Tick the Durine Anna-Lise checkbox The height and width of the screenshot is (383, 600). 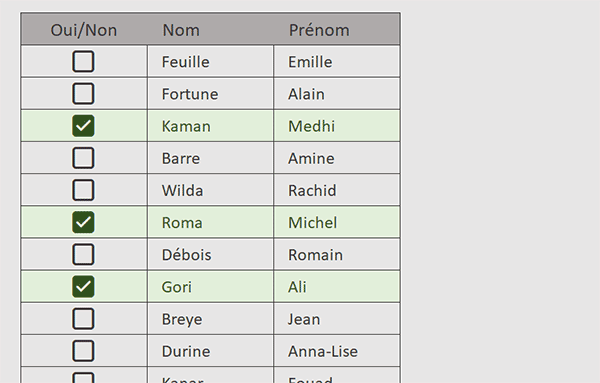[83, 350]
